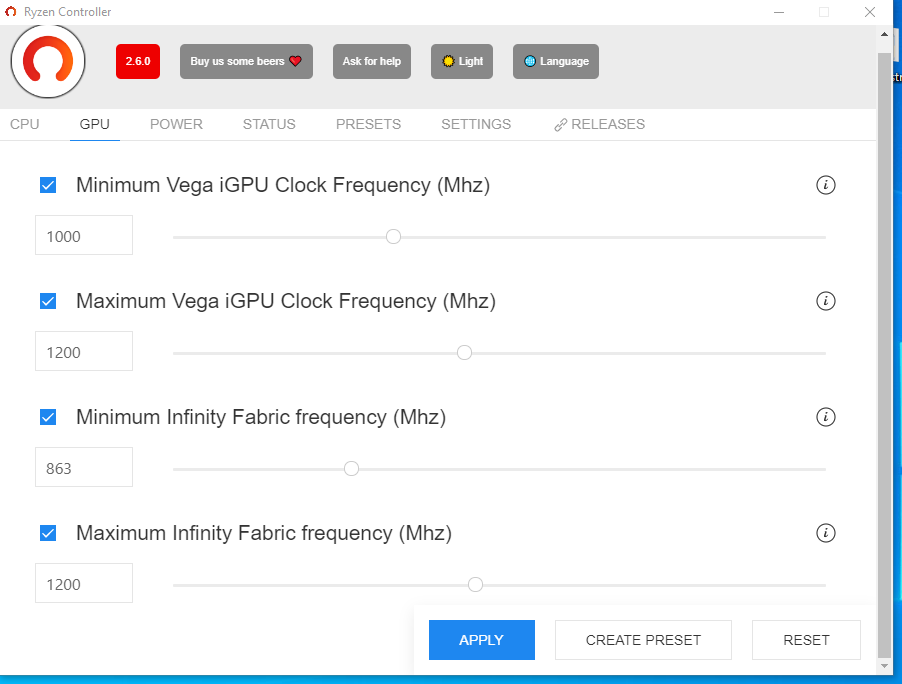Switch theme using the Light button
The width and height of the screenshot is (902, 684).
click(462, 61)
